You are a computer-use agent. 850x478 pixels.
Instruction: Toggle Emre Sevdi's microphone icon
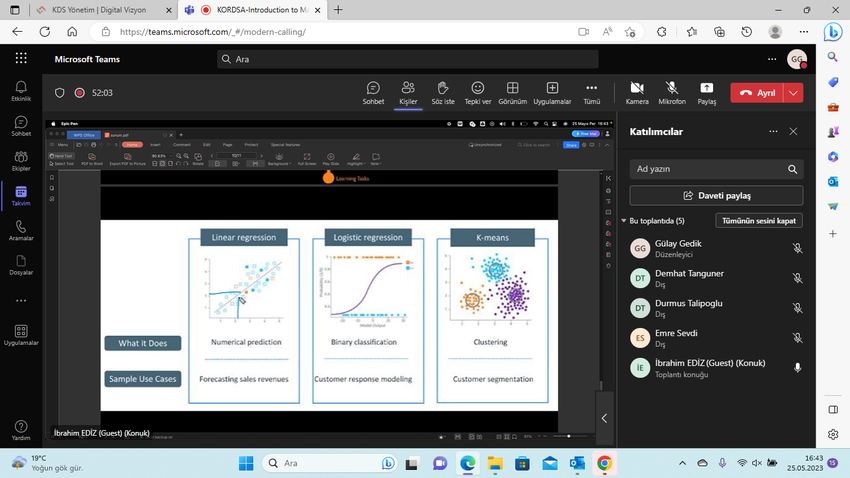(797, 338)
